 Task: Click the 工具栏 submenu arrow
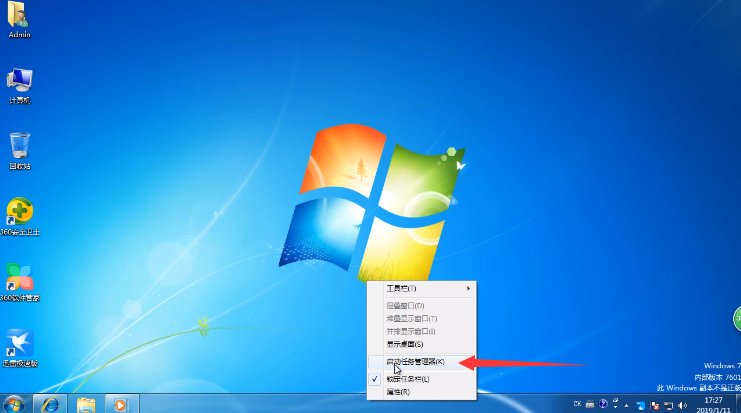click(x=468, y=288)
